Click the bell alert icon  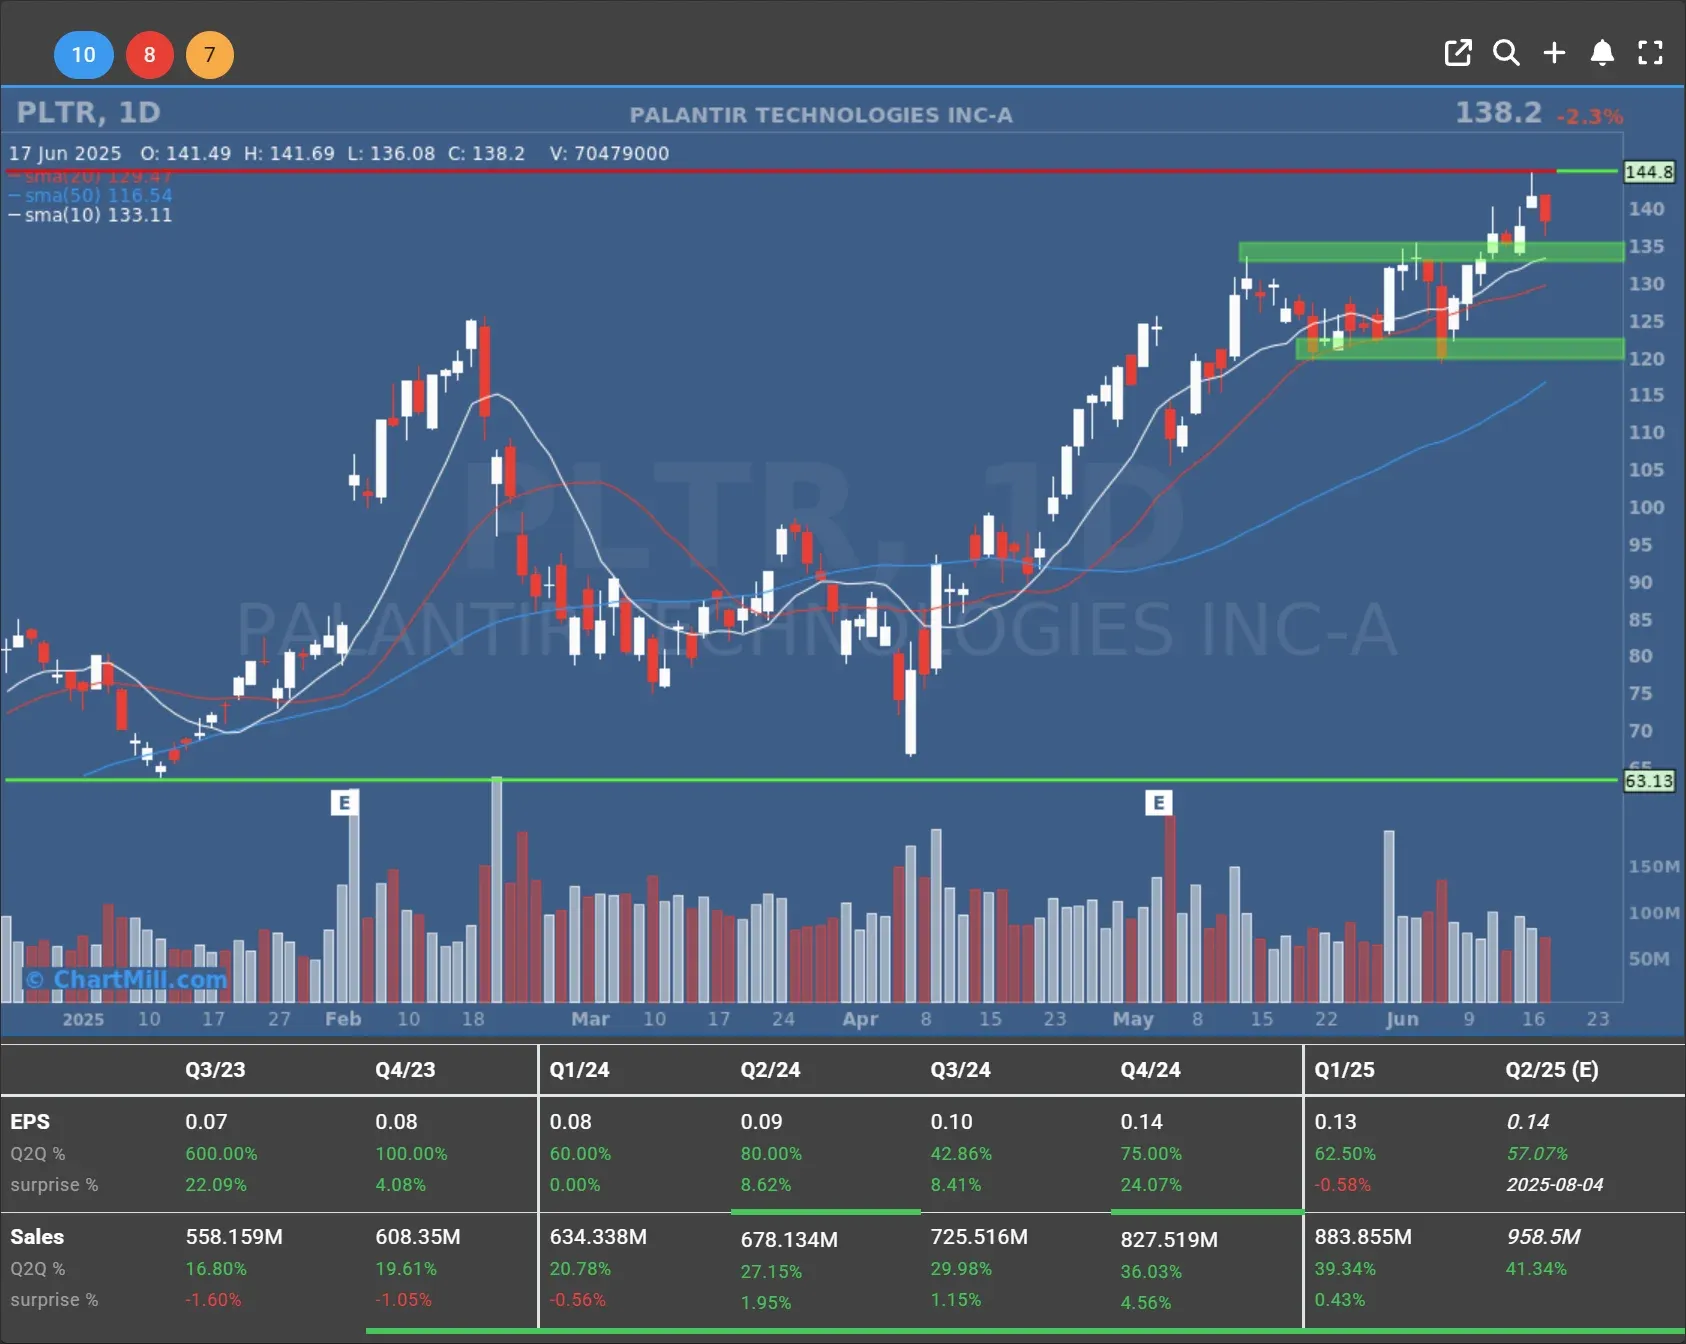1602,53
